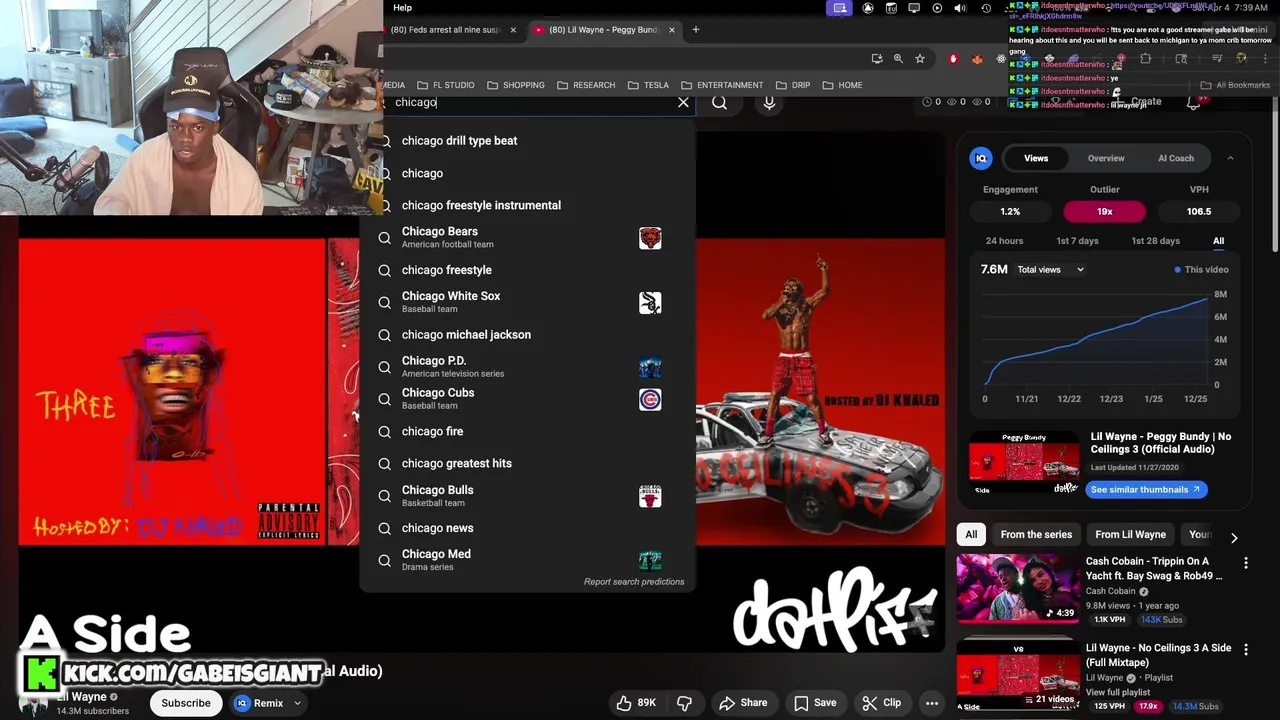Screen dimensions: 1280x720
Task: Open the RESEARCH bookmarks folder
Action: (586, 85)
